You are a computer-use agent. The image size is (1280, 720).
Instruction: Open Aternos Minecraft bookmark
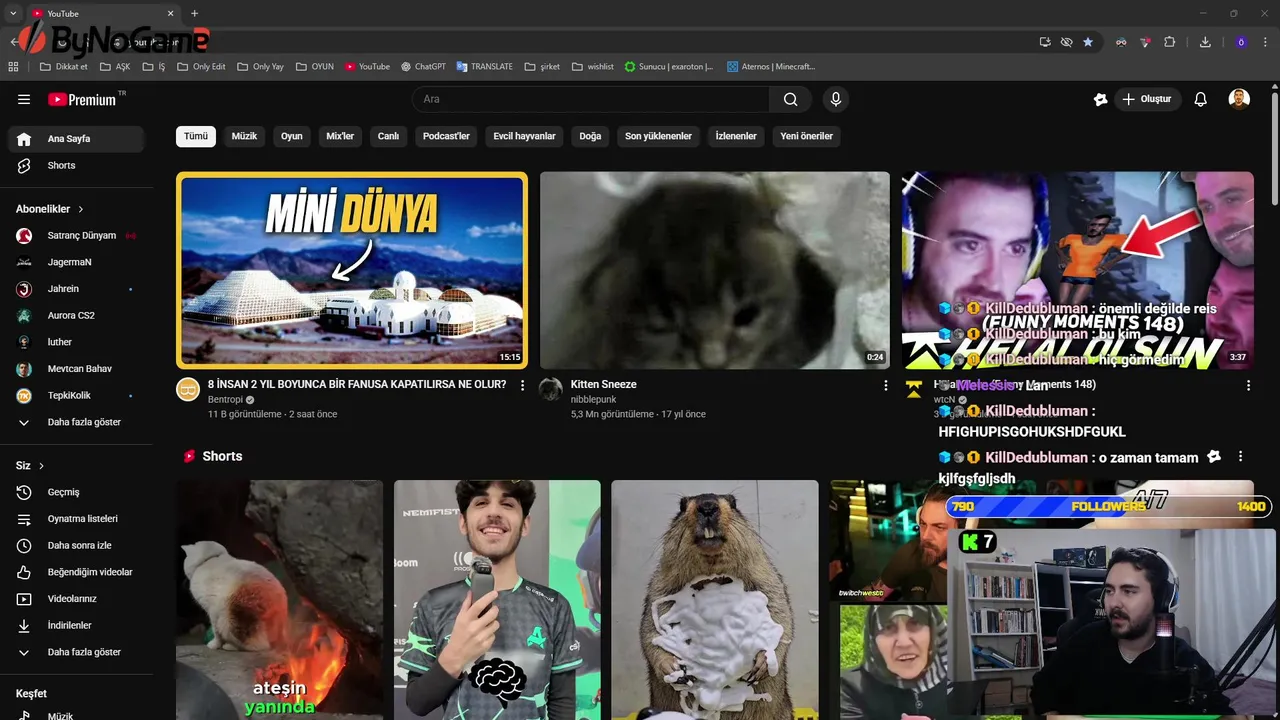pos(771,67)
